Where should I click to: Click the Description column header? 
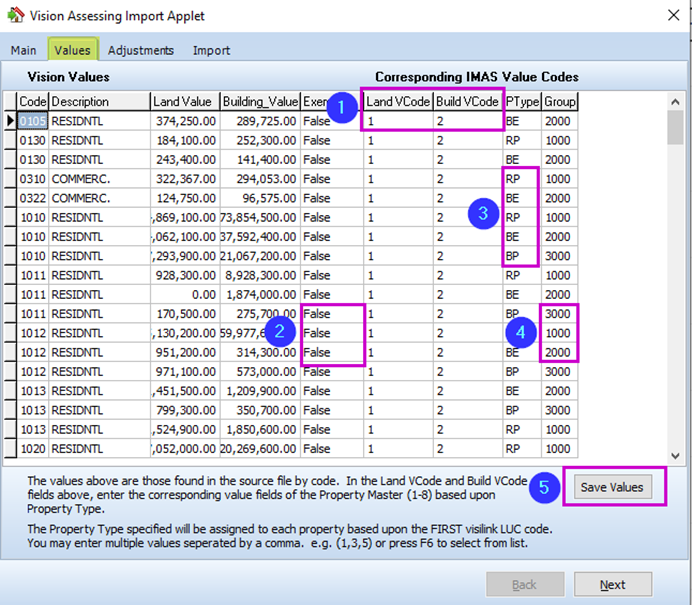(99, 101)
